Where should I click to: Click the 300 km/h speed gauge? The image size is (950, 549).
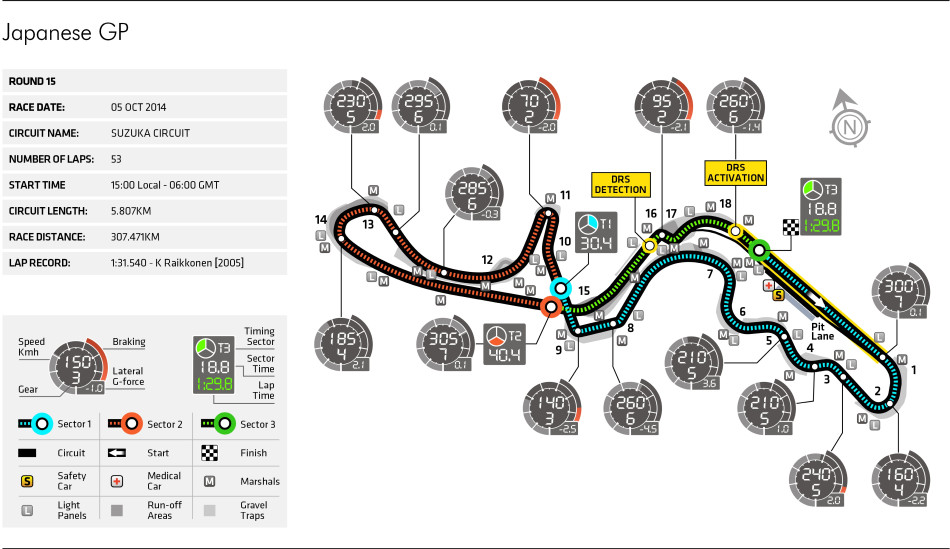(x=900, y=291)
